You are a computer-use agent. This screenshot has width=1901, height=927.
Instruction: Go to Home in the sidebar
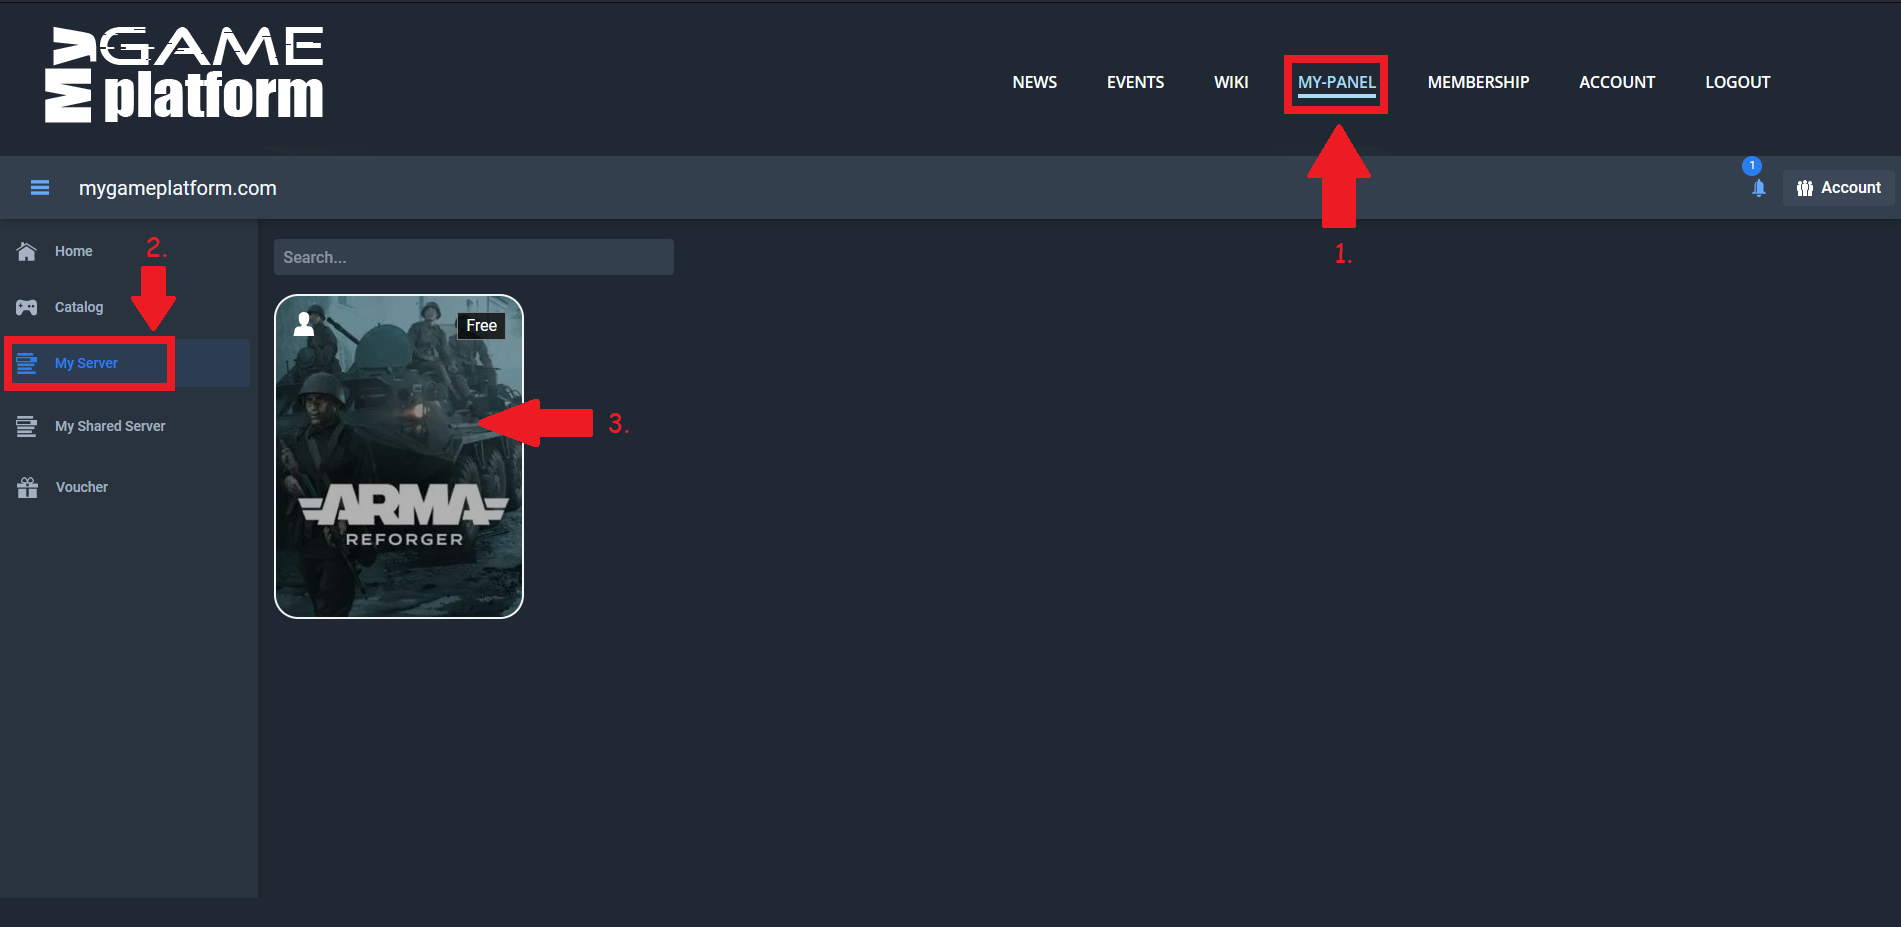[73, 251]
